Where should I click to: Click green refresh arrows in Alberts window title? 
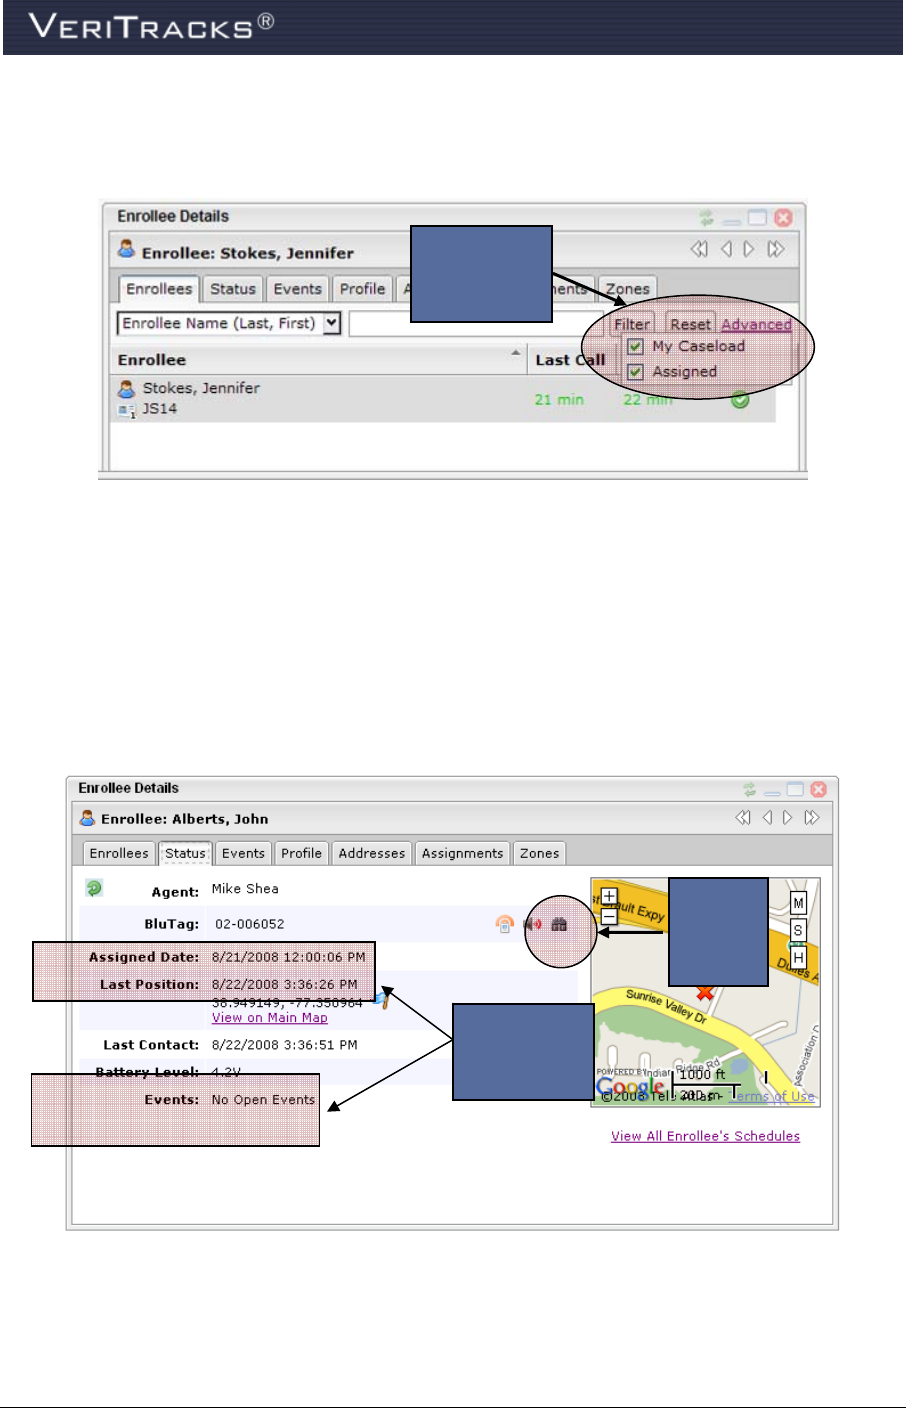750,789
